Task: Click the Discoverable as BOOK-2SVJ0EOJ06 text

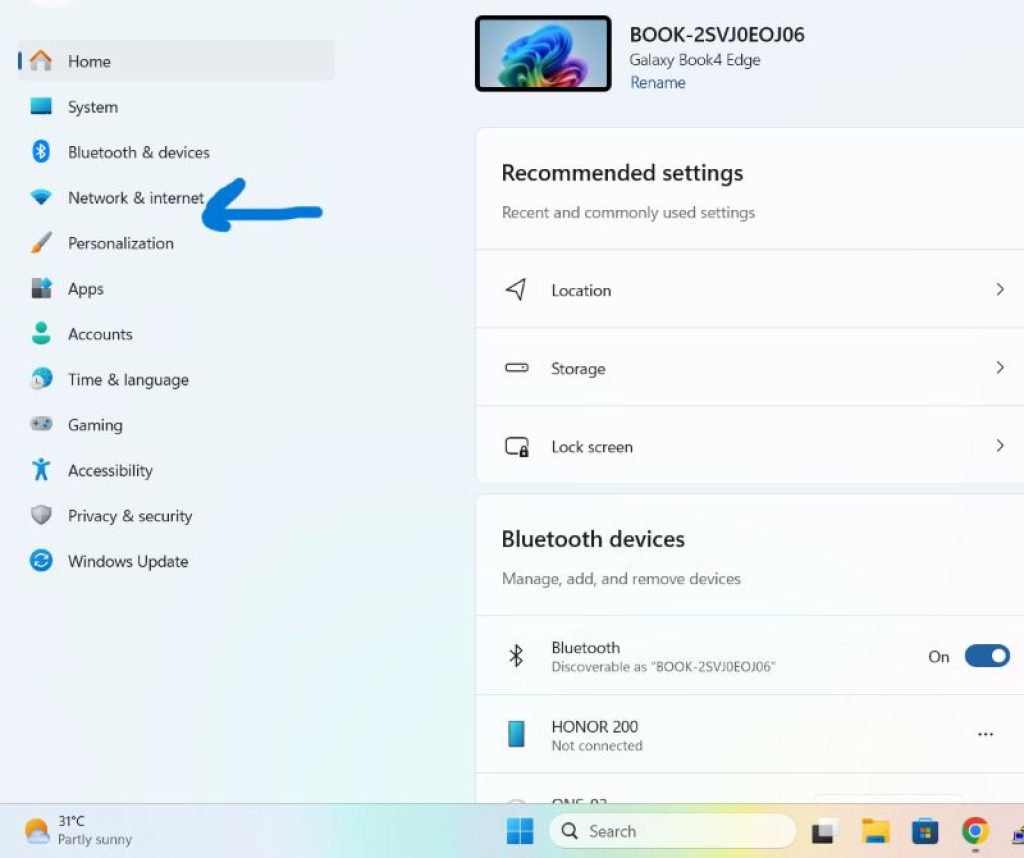Action: coord(663,666)
